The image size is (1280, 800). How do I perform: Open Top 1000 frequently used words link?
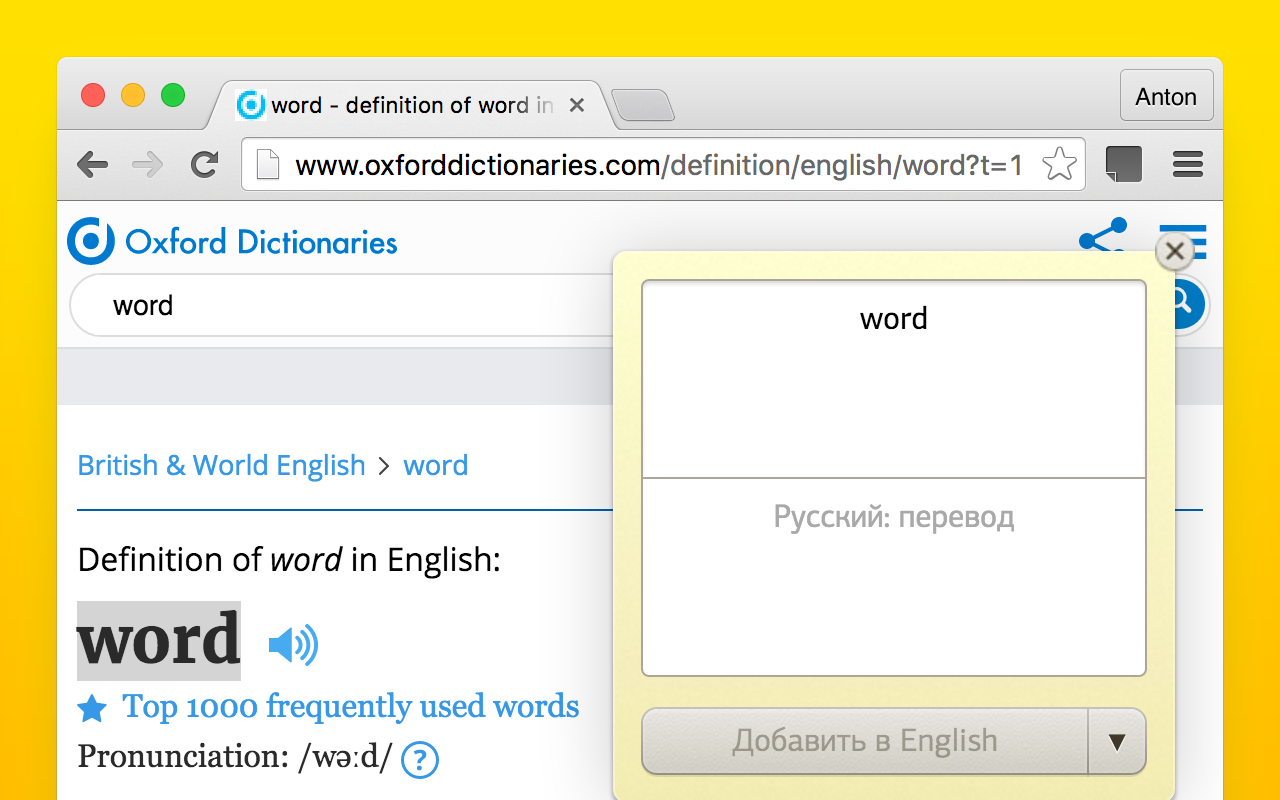(x=351, y=706)
